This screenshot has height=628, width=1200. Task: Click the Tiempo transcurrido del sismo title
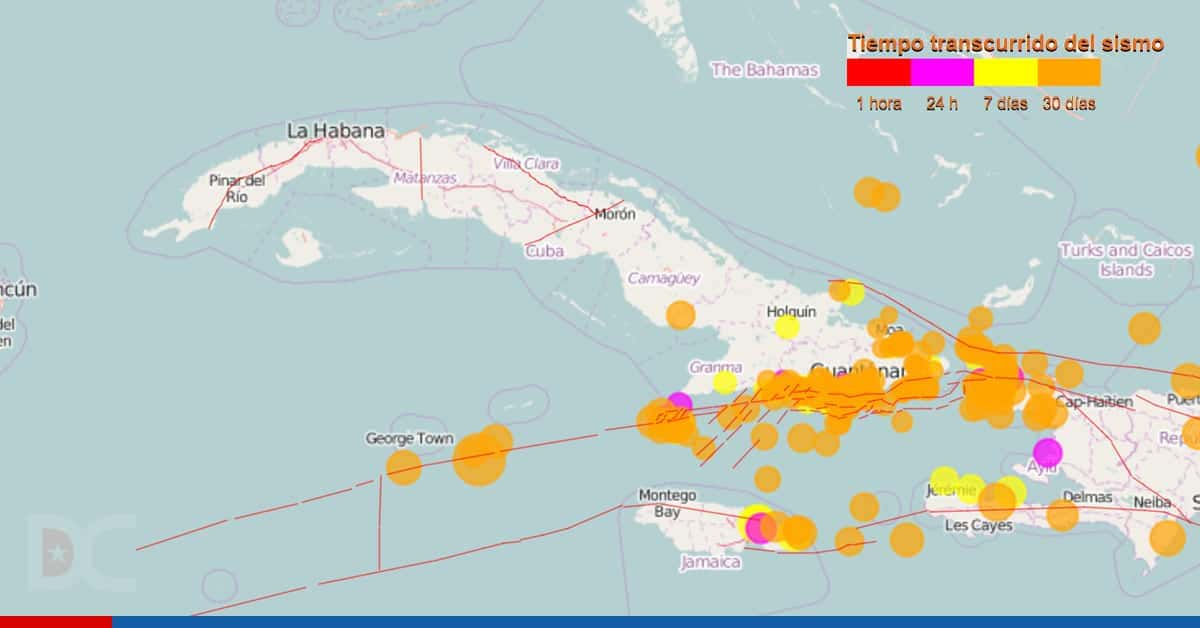(x=1005, y=44)
